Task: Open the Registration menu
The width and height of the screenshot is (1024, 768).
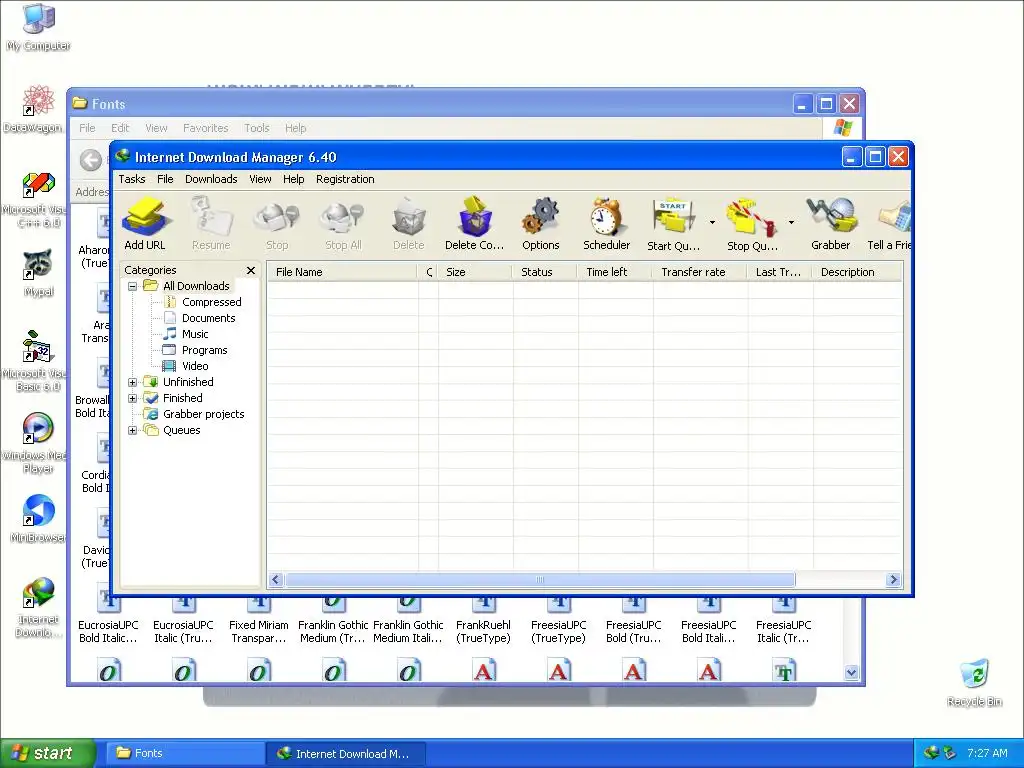Action: pyautogui.click(x=345, y=179)
